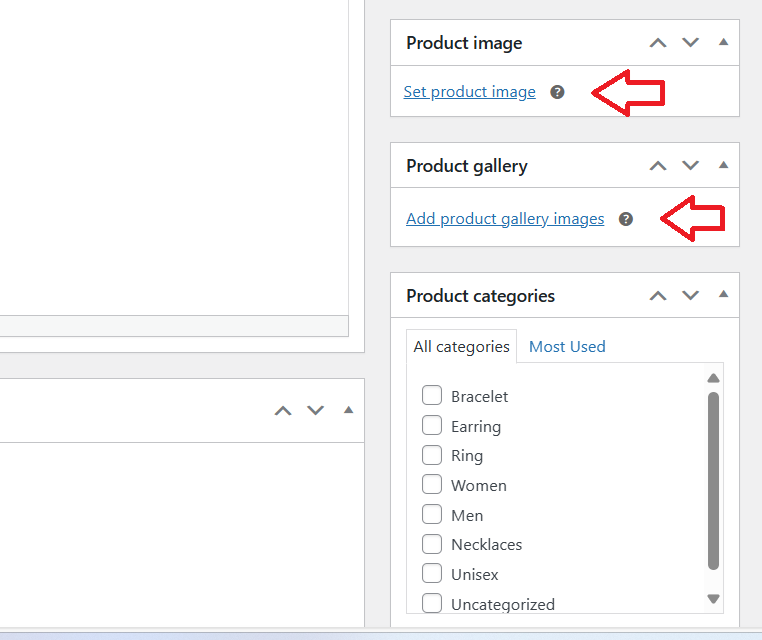Collapse the Product categories panel

[x=723, y=294]
